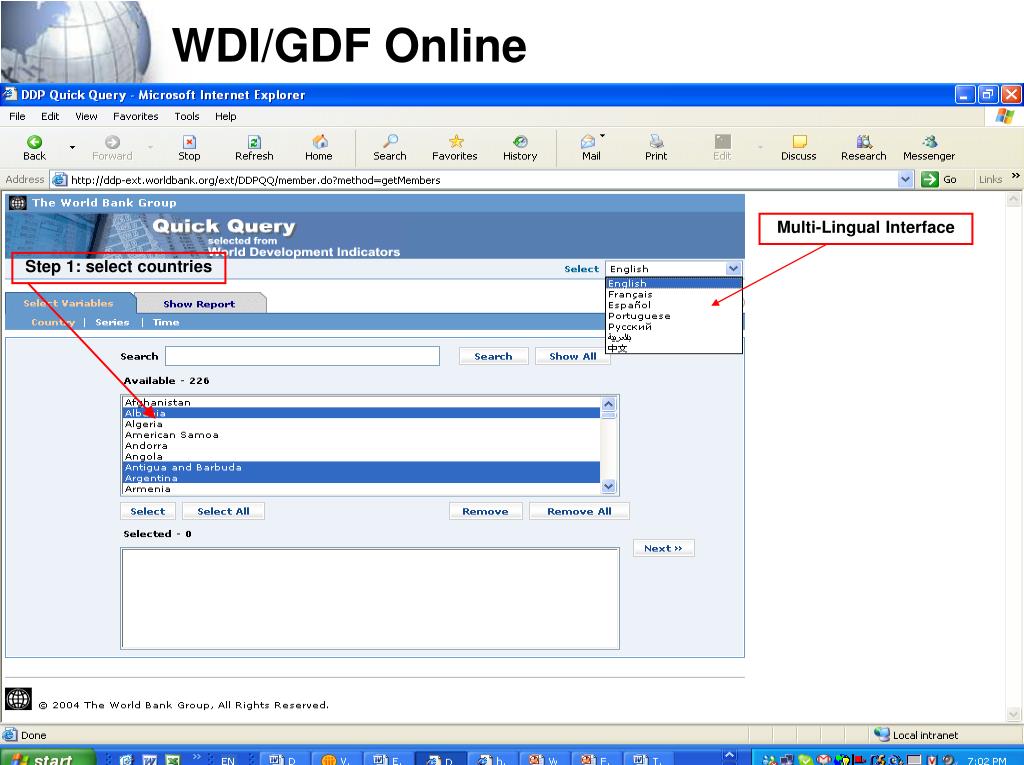Open the Favorites star icon
1024x765 pixels.
point(456,141)
